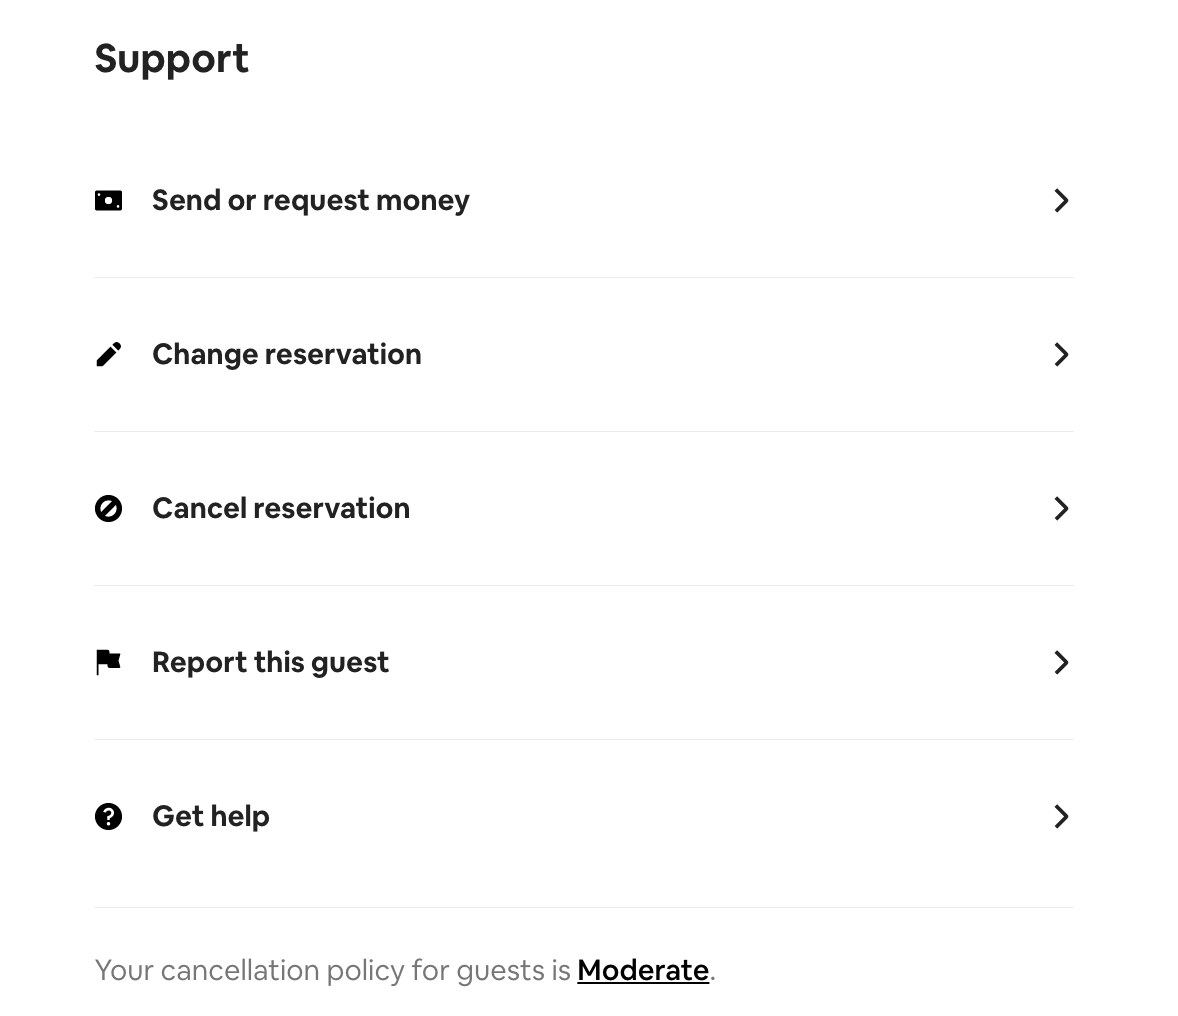
Task: Expand the Get help chevron
Action: [1061, 817]
